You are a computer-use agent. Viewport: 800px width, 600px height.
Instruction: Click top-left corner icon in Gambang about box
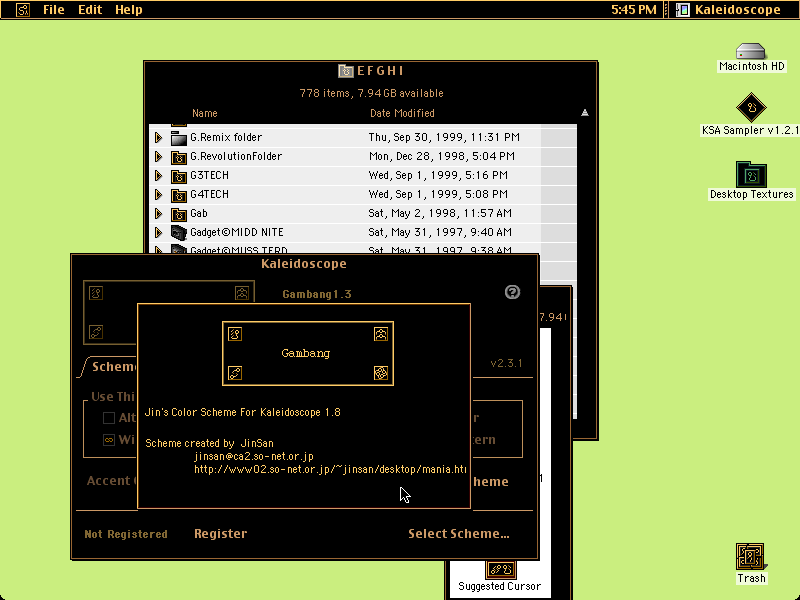(x=235, y=334)
